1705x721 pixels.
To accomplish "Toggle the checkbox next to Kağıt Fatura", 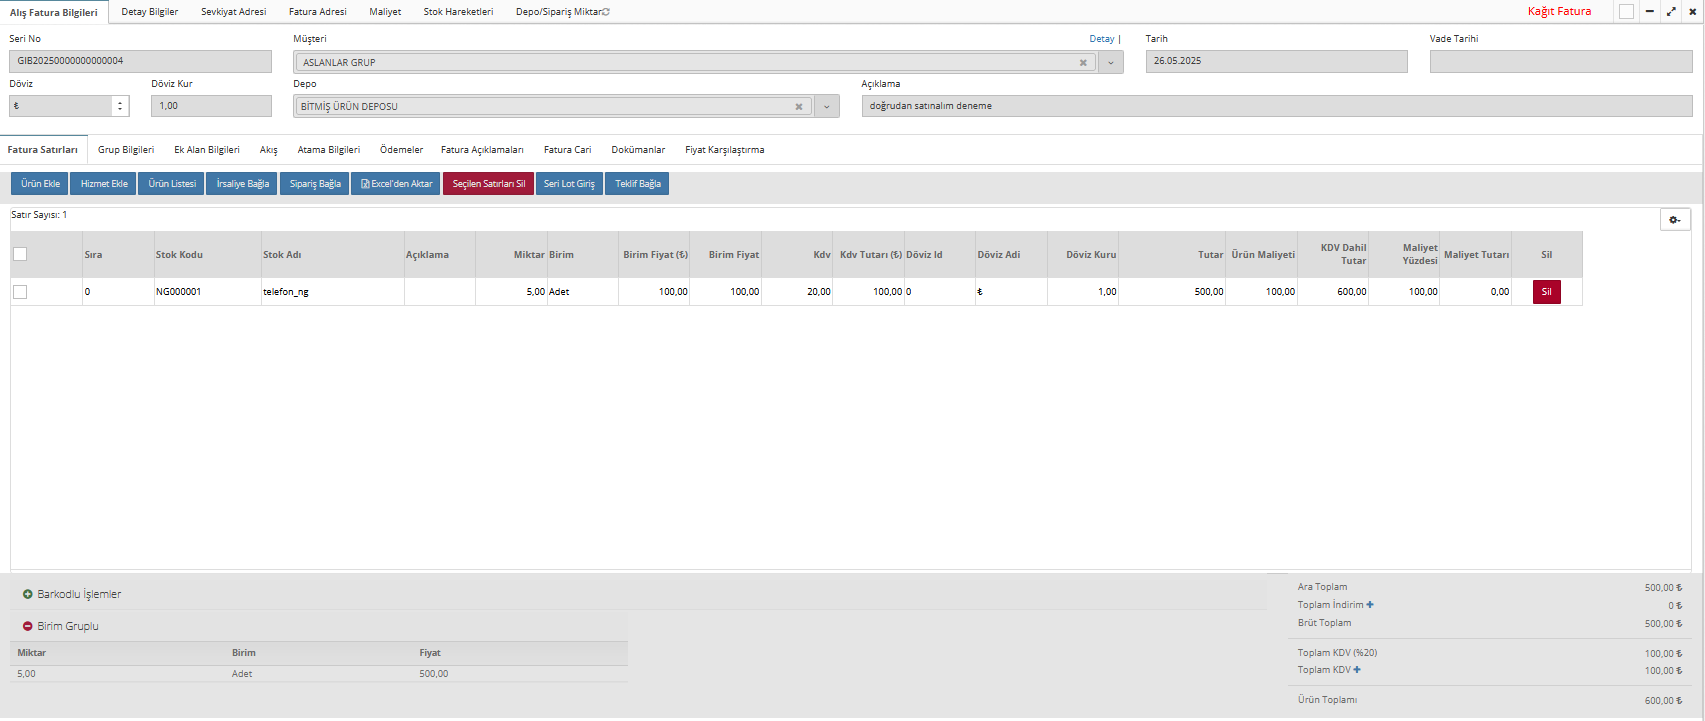I will point(1626,12).
